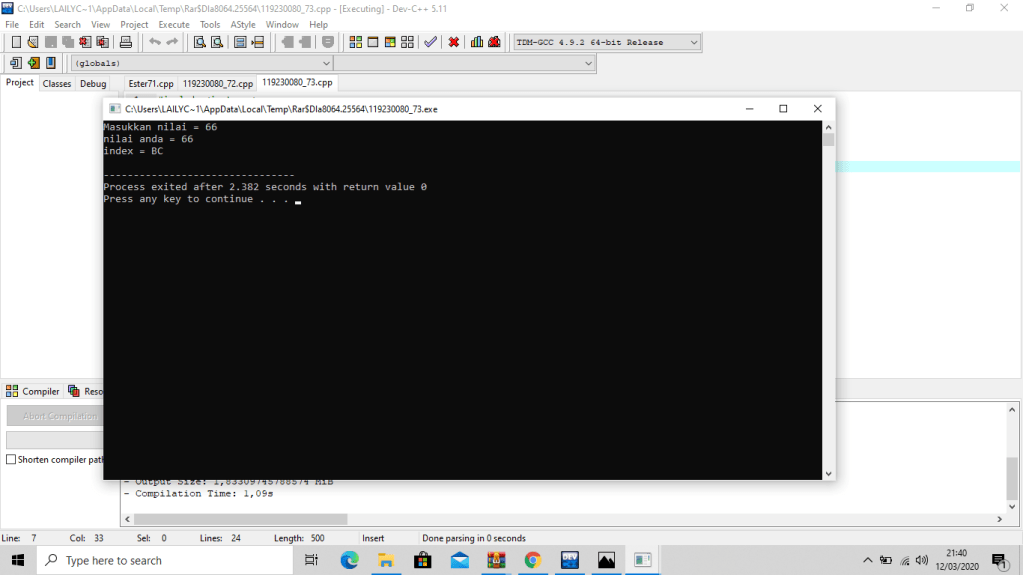Image resolution: width=1023 pixels, height=575 pixels.
Task: Open the Execute menu
Action: 174,24
